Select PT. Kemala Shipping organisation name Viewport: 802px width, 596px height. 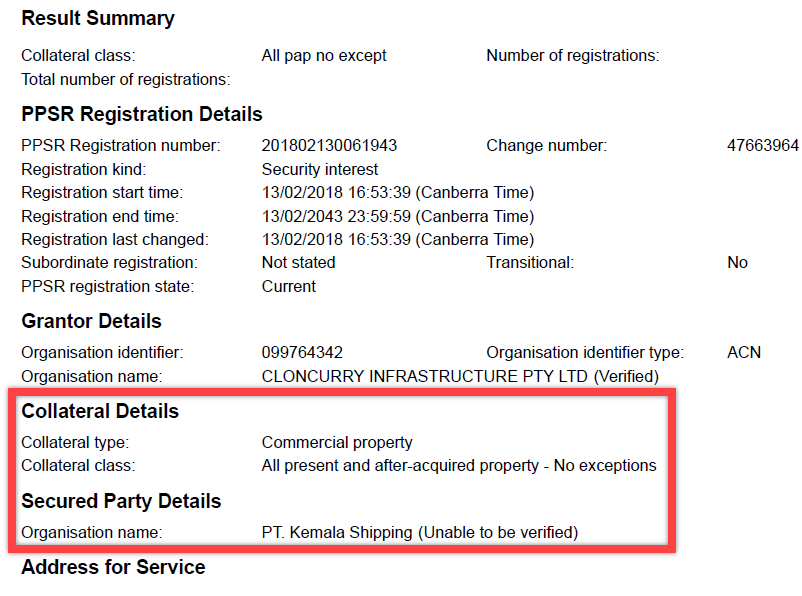tap(337, 533)
